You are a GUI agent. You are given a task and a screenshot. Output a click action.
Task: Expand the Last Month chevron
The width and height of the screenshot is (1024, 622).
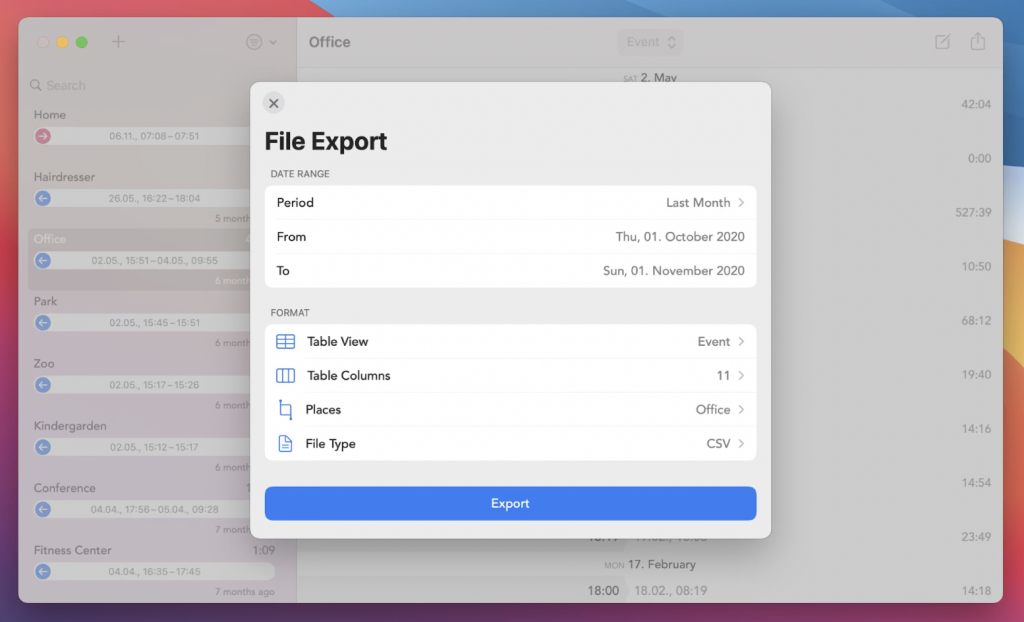pos(741,203)
